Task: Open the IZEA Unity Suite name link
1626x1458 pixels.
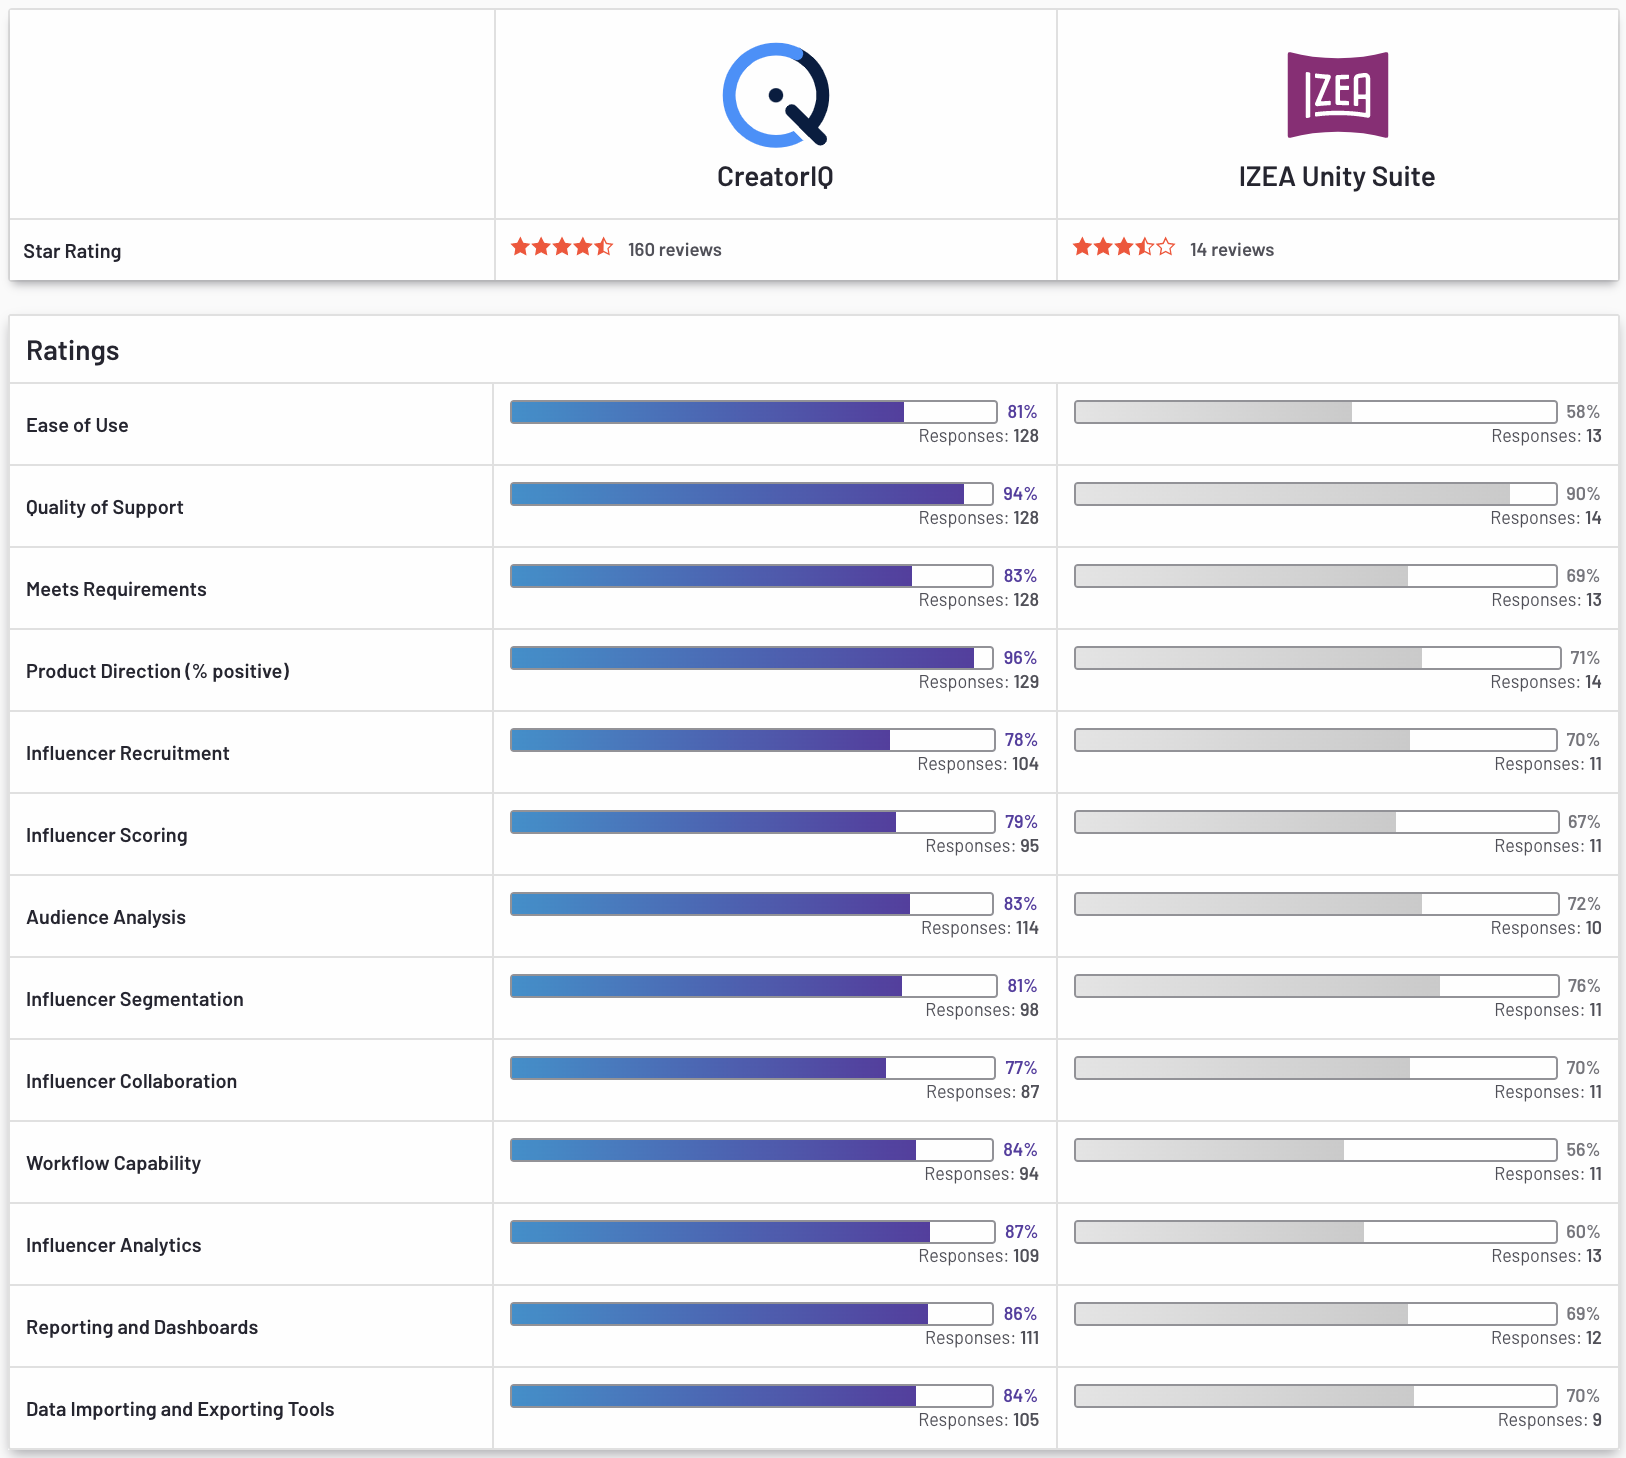Action: (x=1337, y=177)
